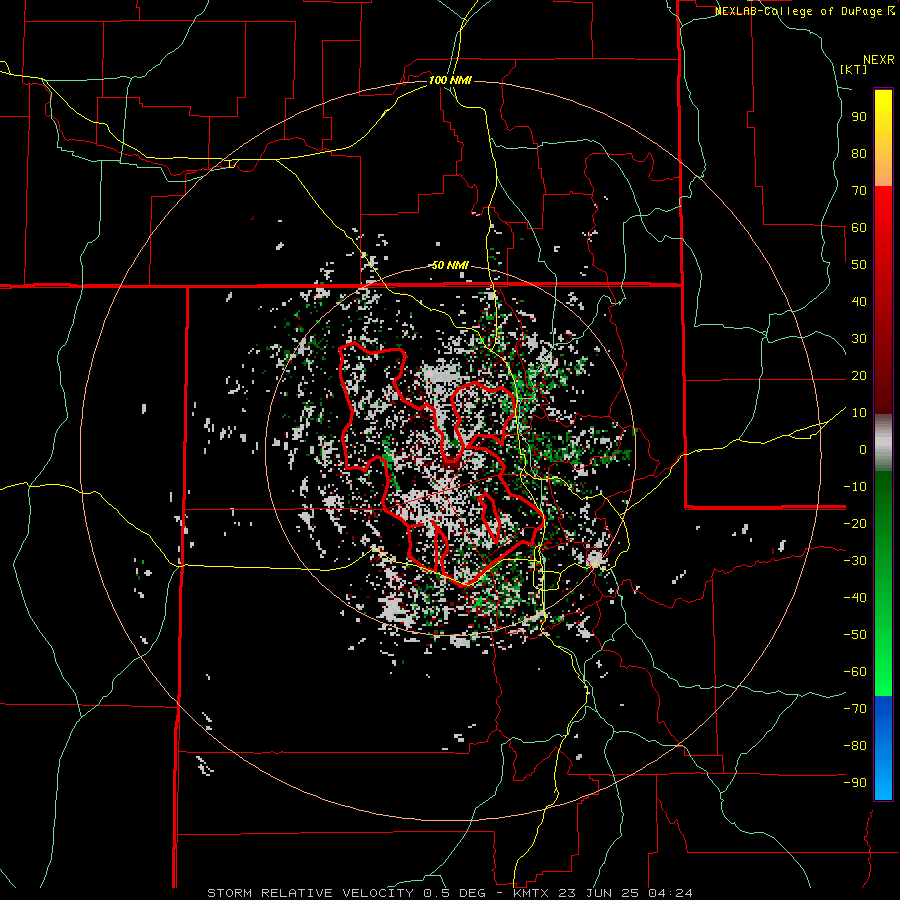The width and height of the screenshot is (900, 900).
Task: Select the -10 value on velocity scale
Action: (x=855, y=487)
